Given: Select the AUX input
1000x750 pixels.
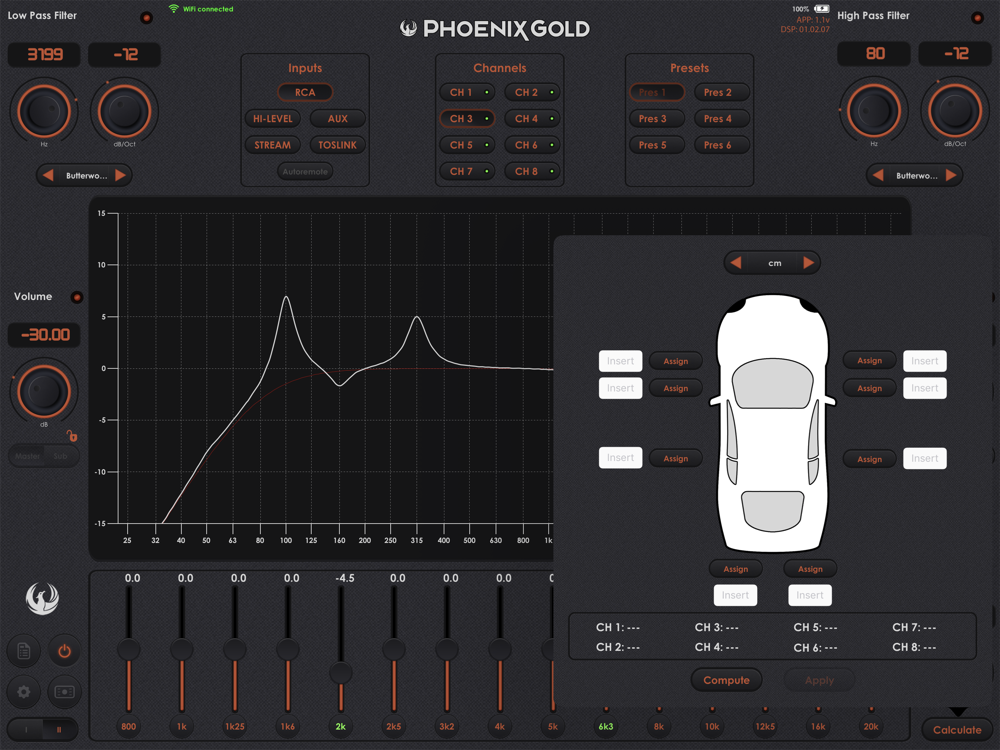Looking at the screenshot, I should 337,119.
